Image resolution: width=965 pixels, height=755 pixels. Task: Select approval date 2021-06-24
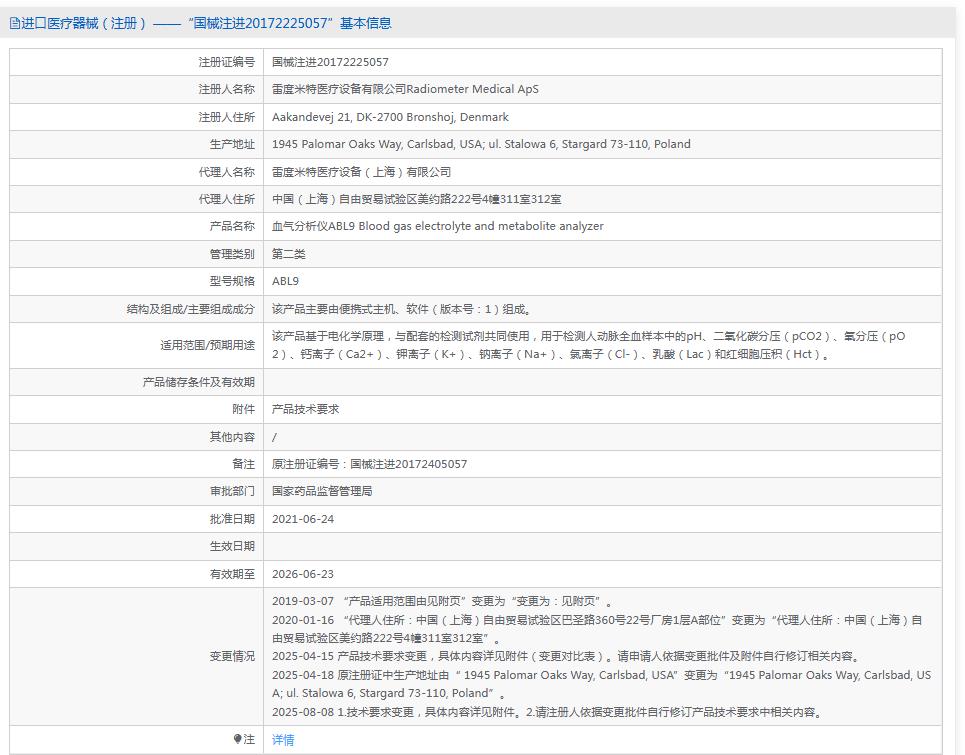click(303, 519)
